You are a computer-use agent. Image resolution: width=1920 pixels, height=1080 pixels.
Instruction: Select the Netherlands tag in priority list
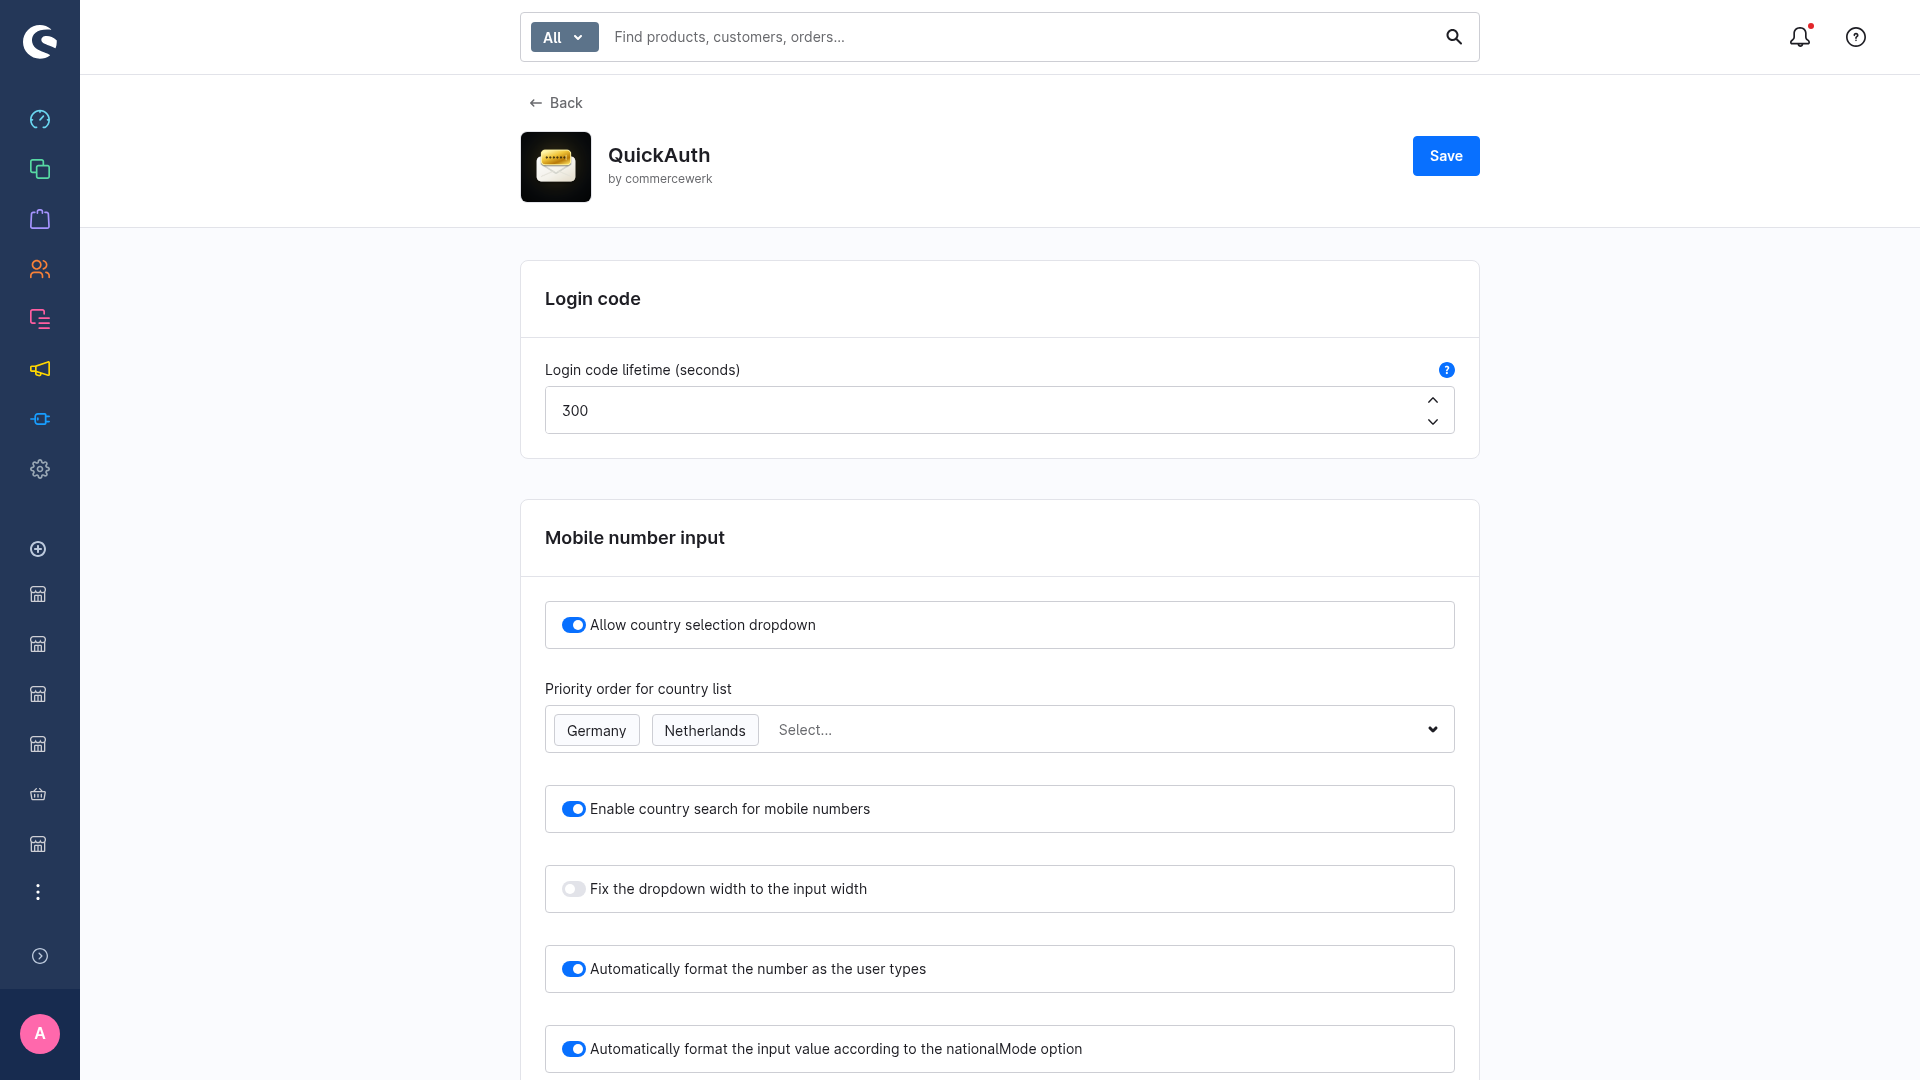[x=705, y=730]
